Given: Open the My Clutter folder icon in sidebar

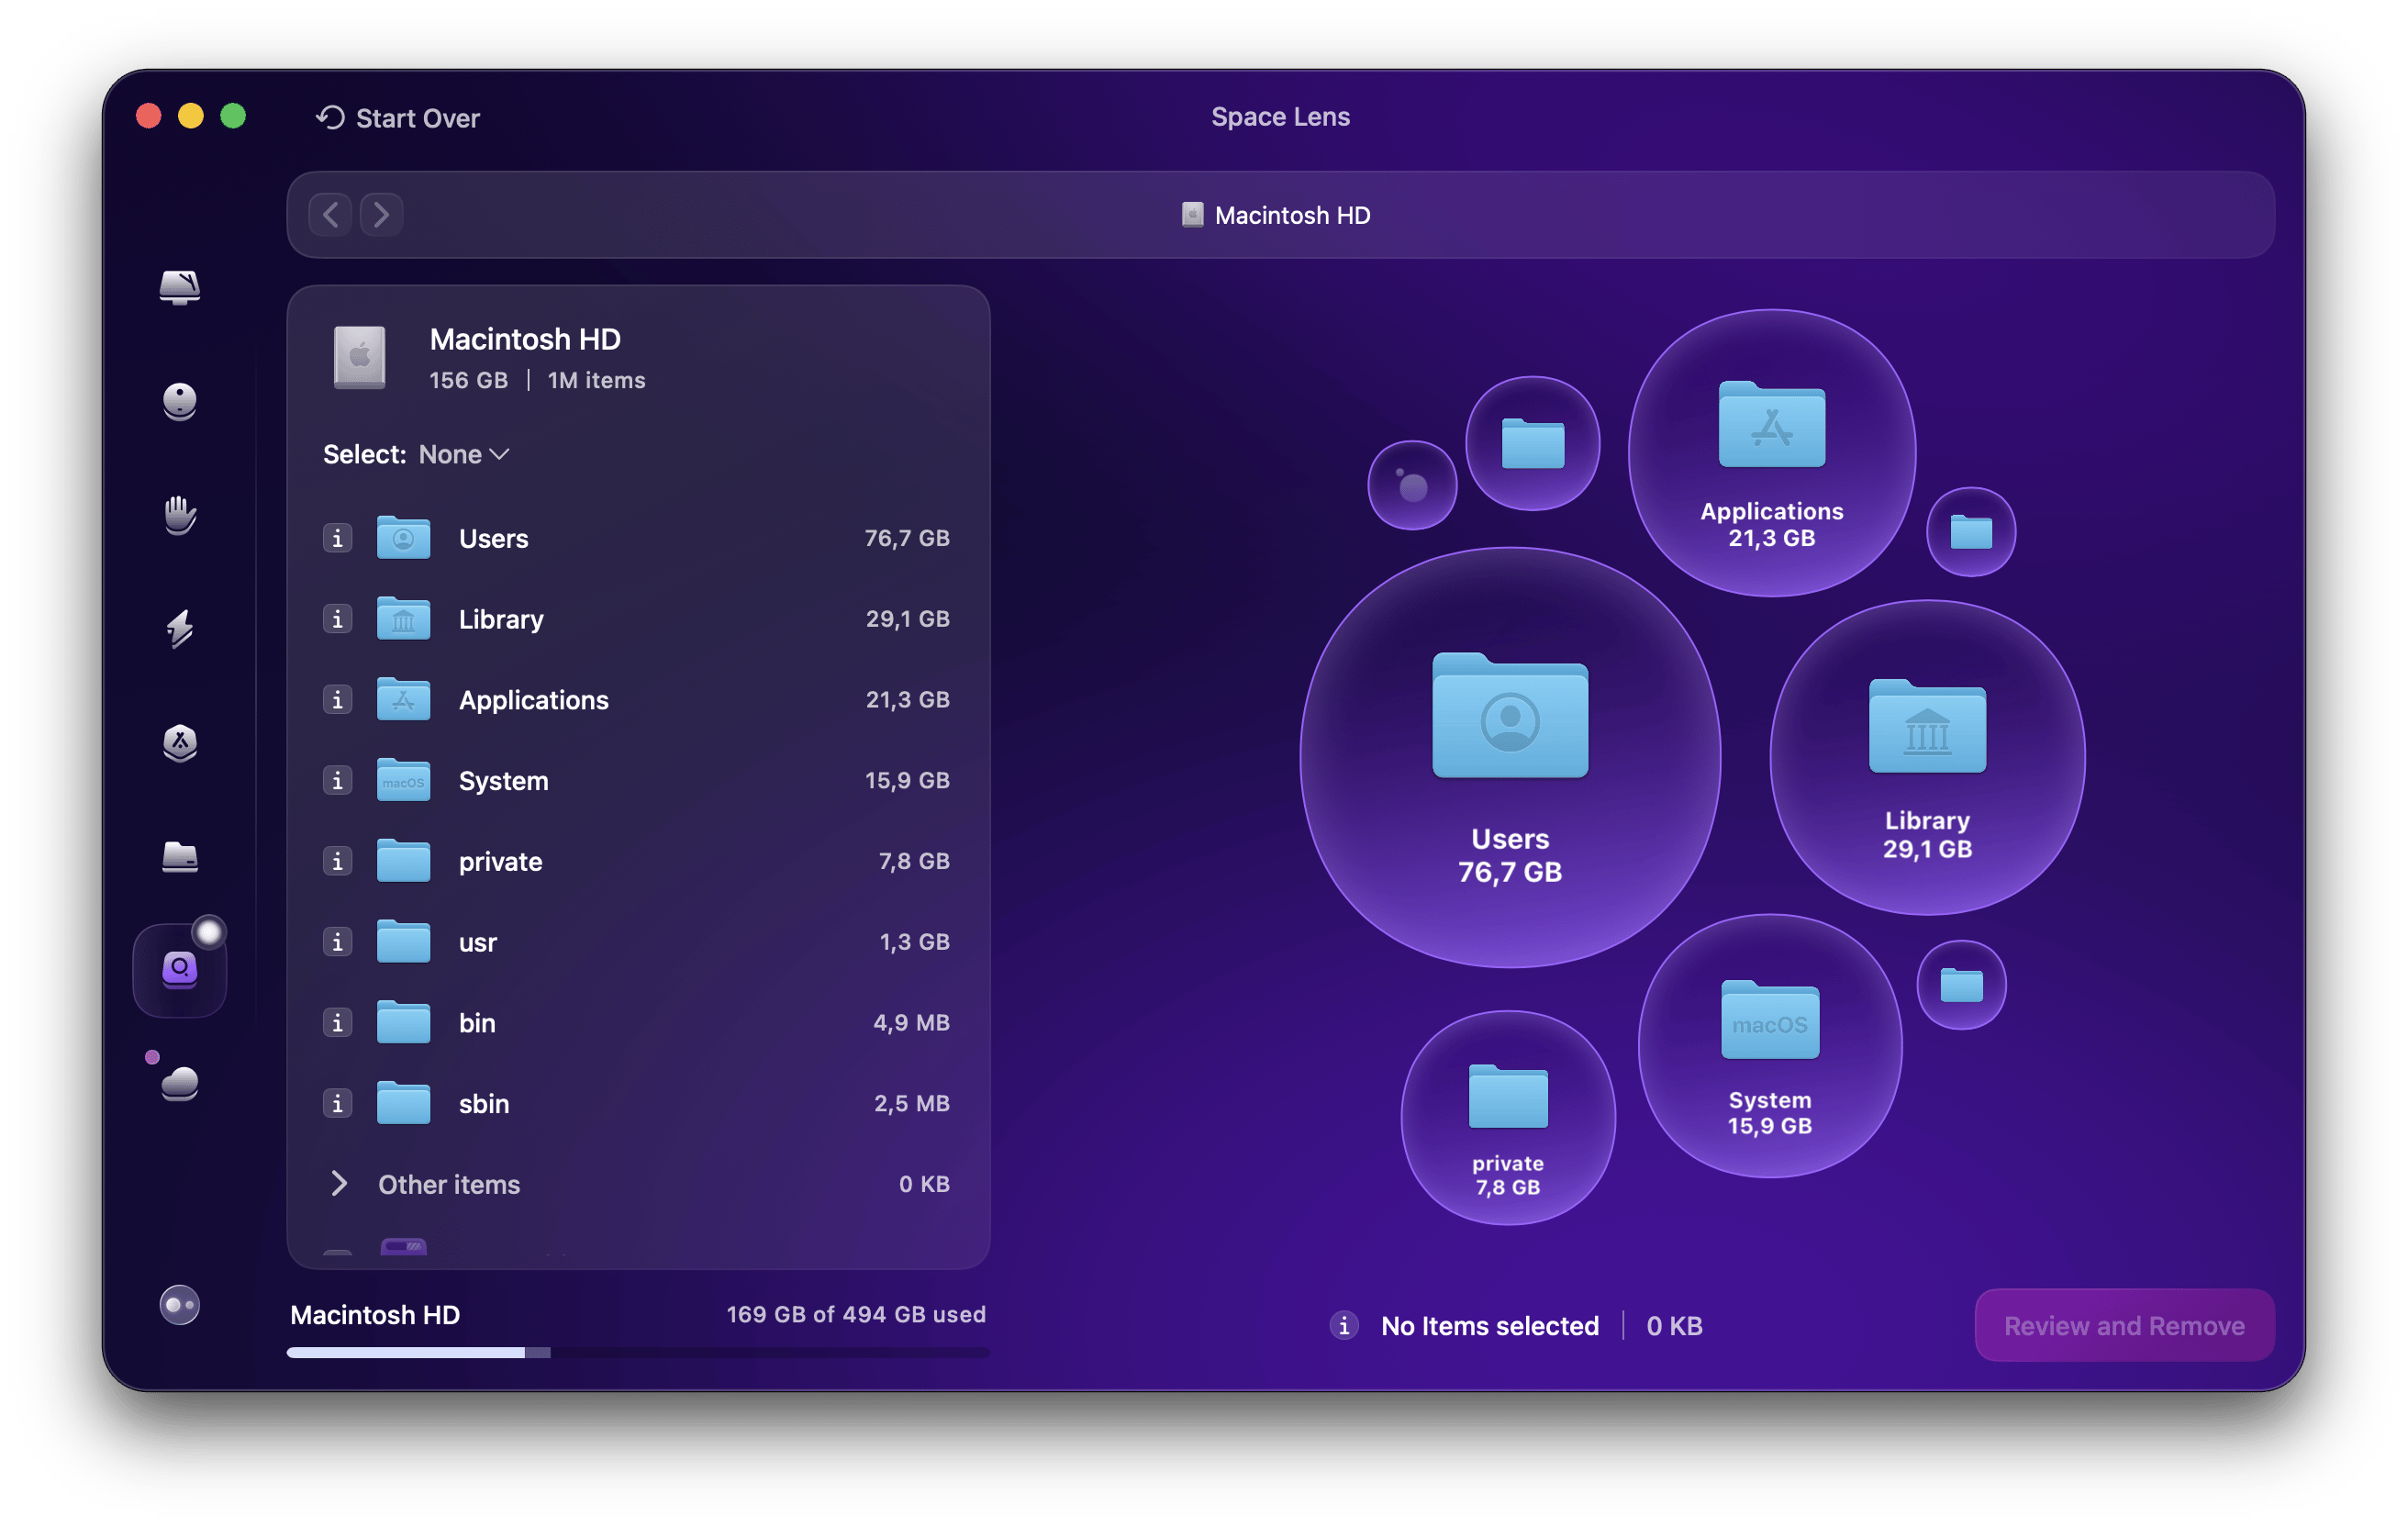Looking at the screenshot, I should 180,858.
